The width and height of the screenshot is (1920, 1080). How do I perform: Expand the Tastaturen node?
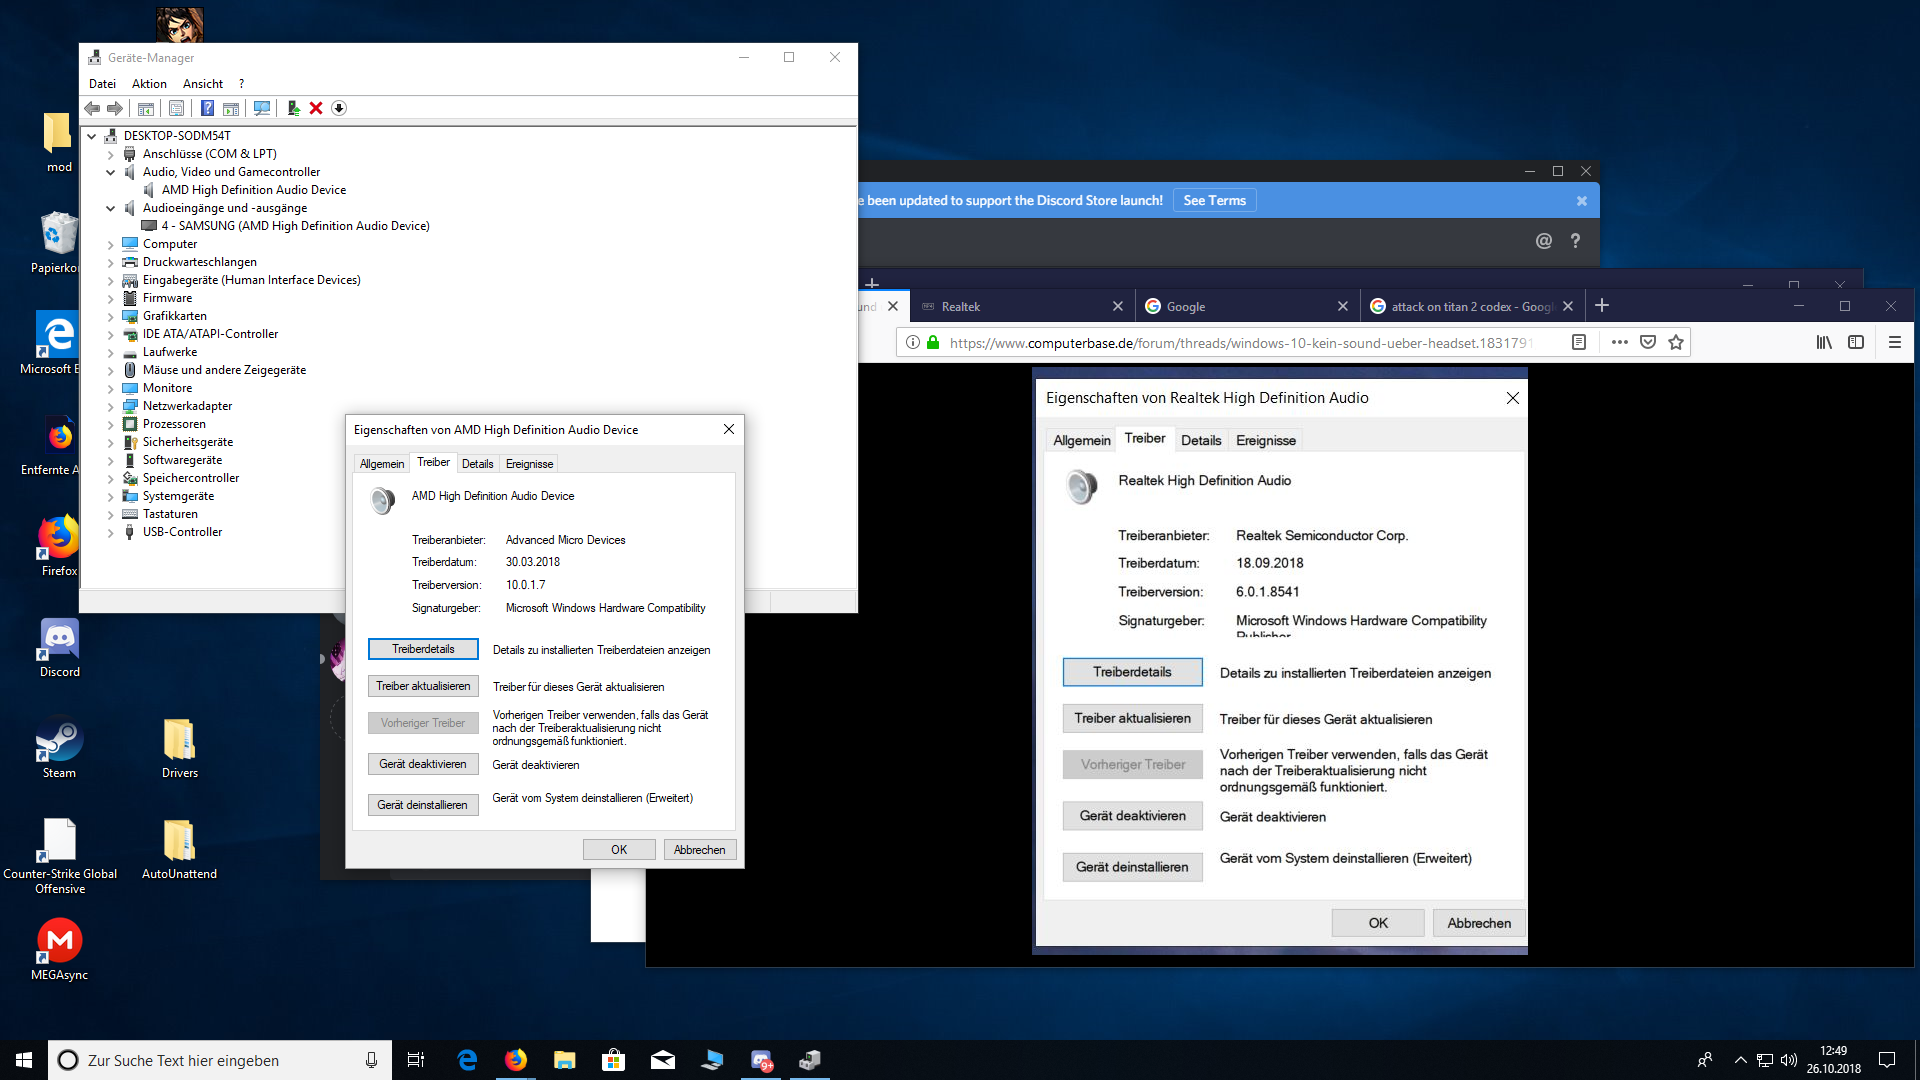[111, 514]
